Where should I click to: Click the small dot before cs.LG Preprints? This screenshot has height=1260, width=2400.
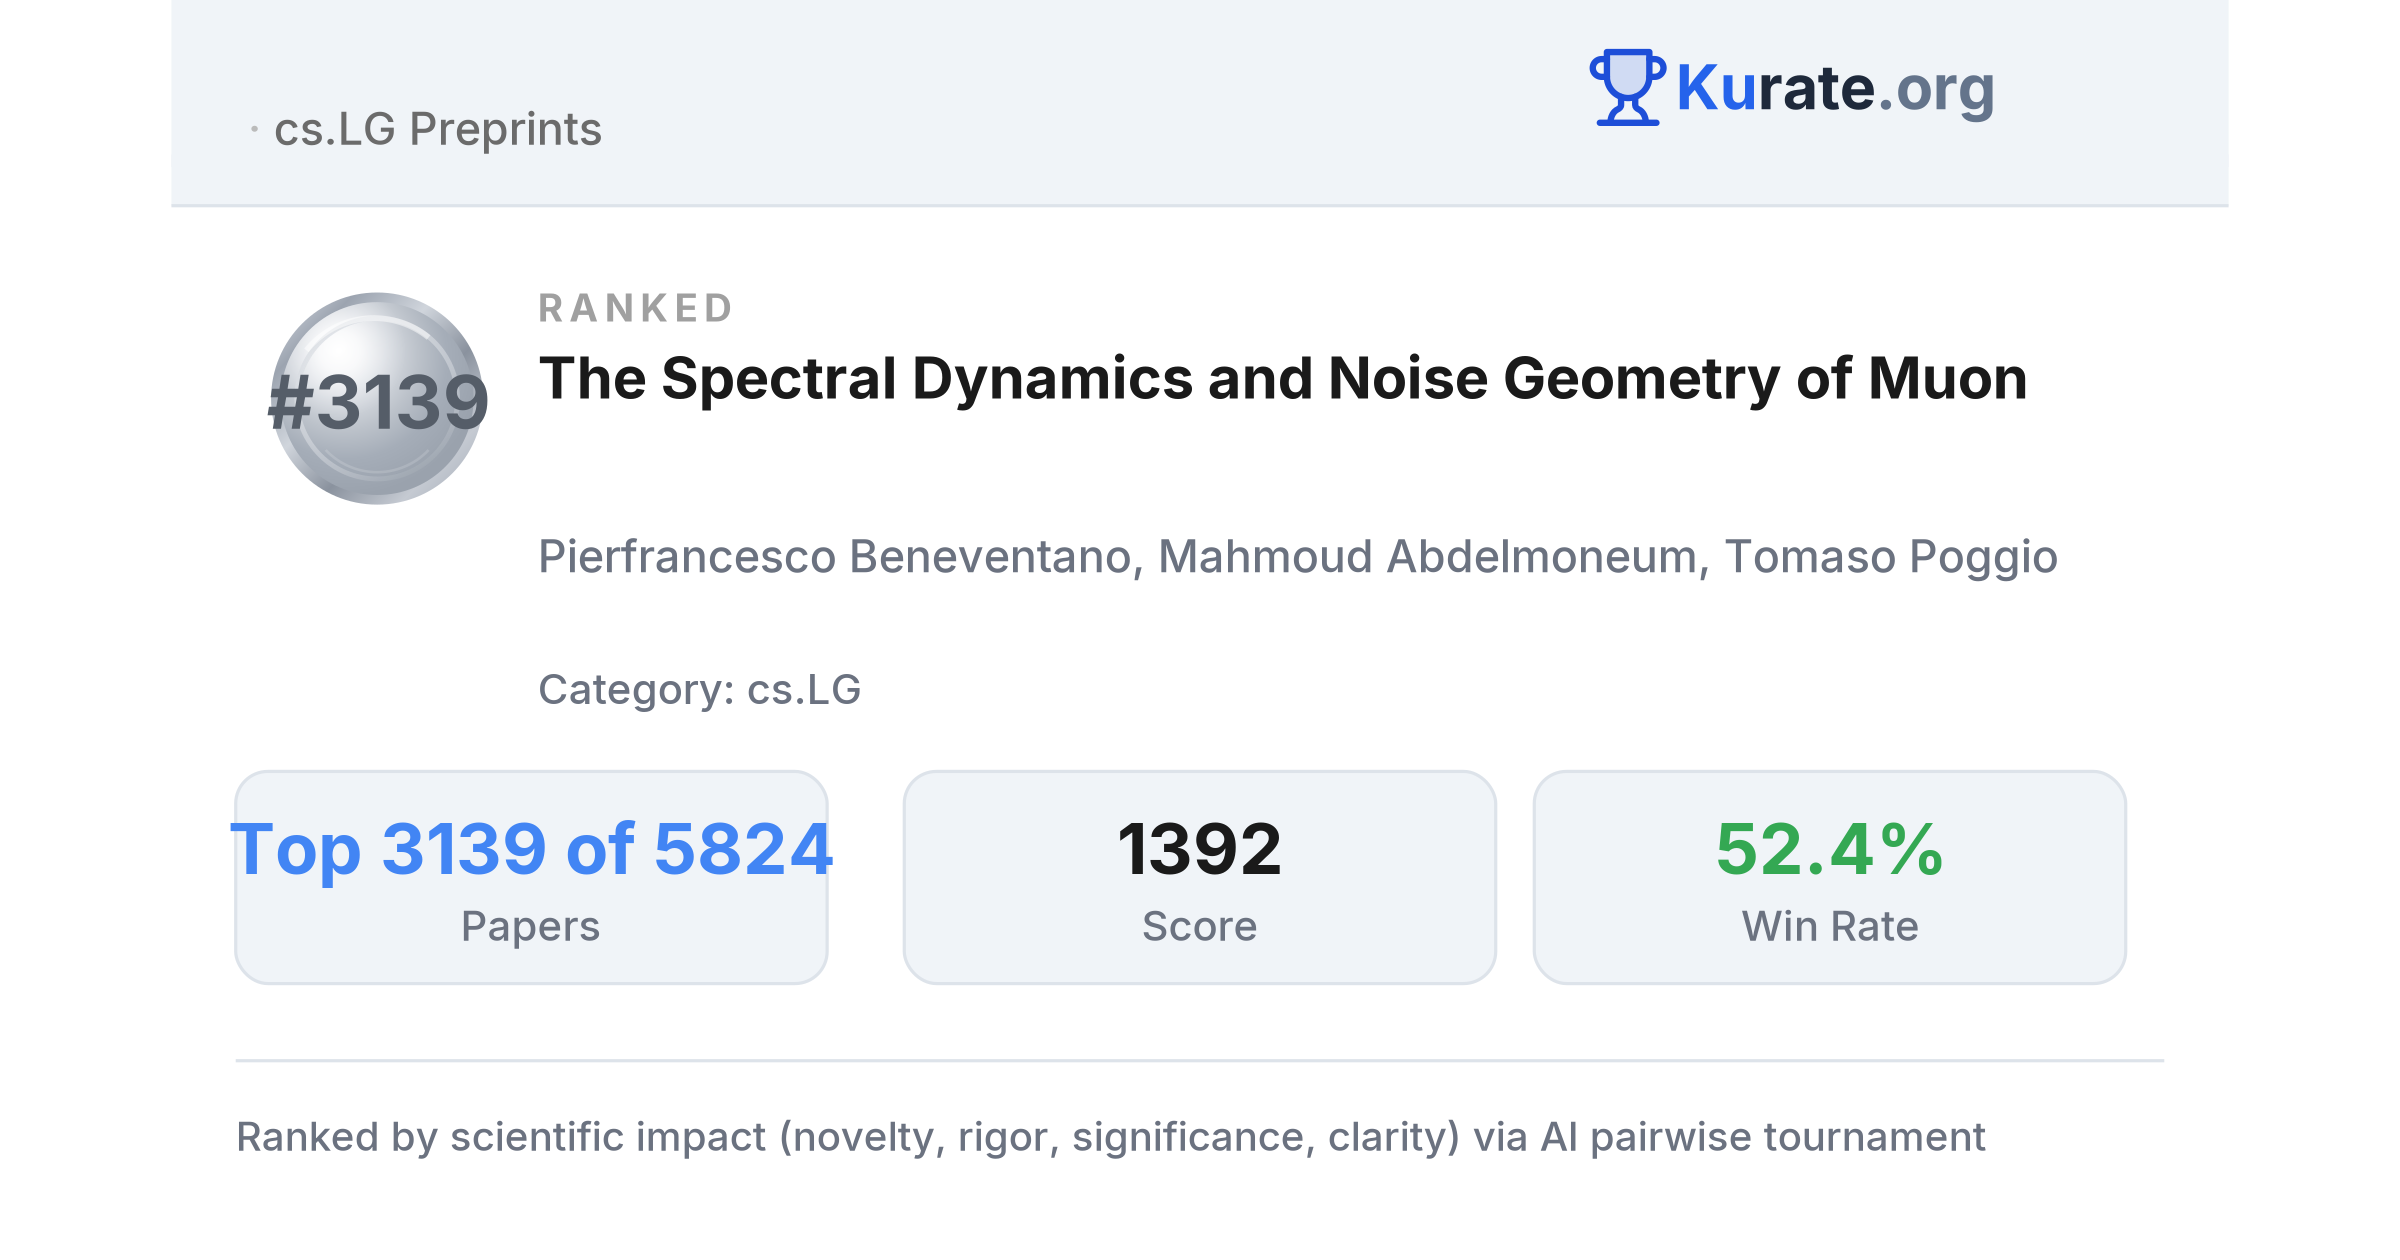(x=255, y=129)
